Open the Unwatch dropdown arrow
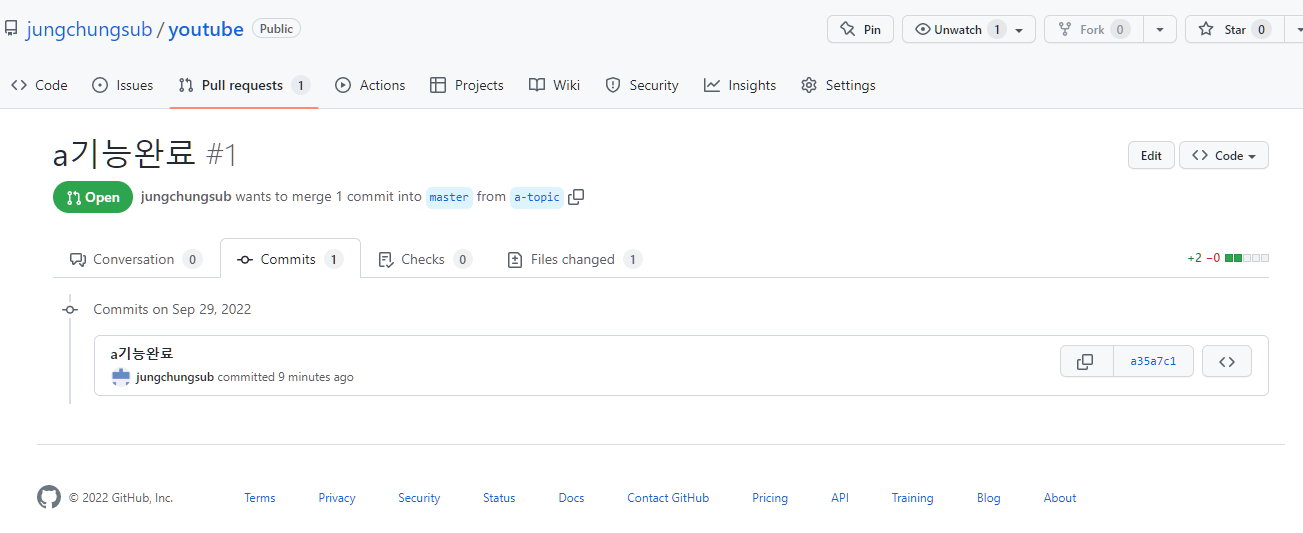The image size is (1303, 533). coord(1019,30)
